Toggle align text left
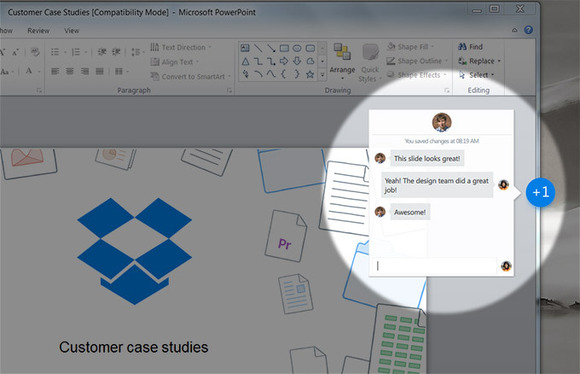The width and height of the screenshot is (580, 374). point(55,71)
